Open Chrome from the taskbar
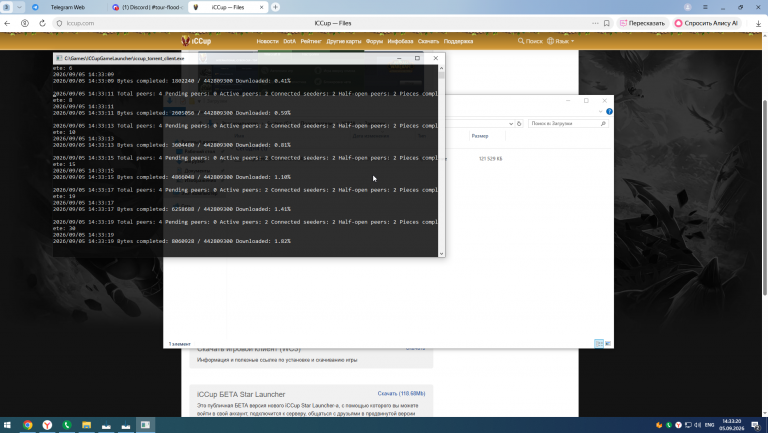 27,425
